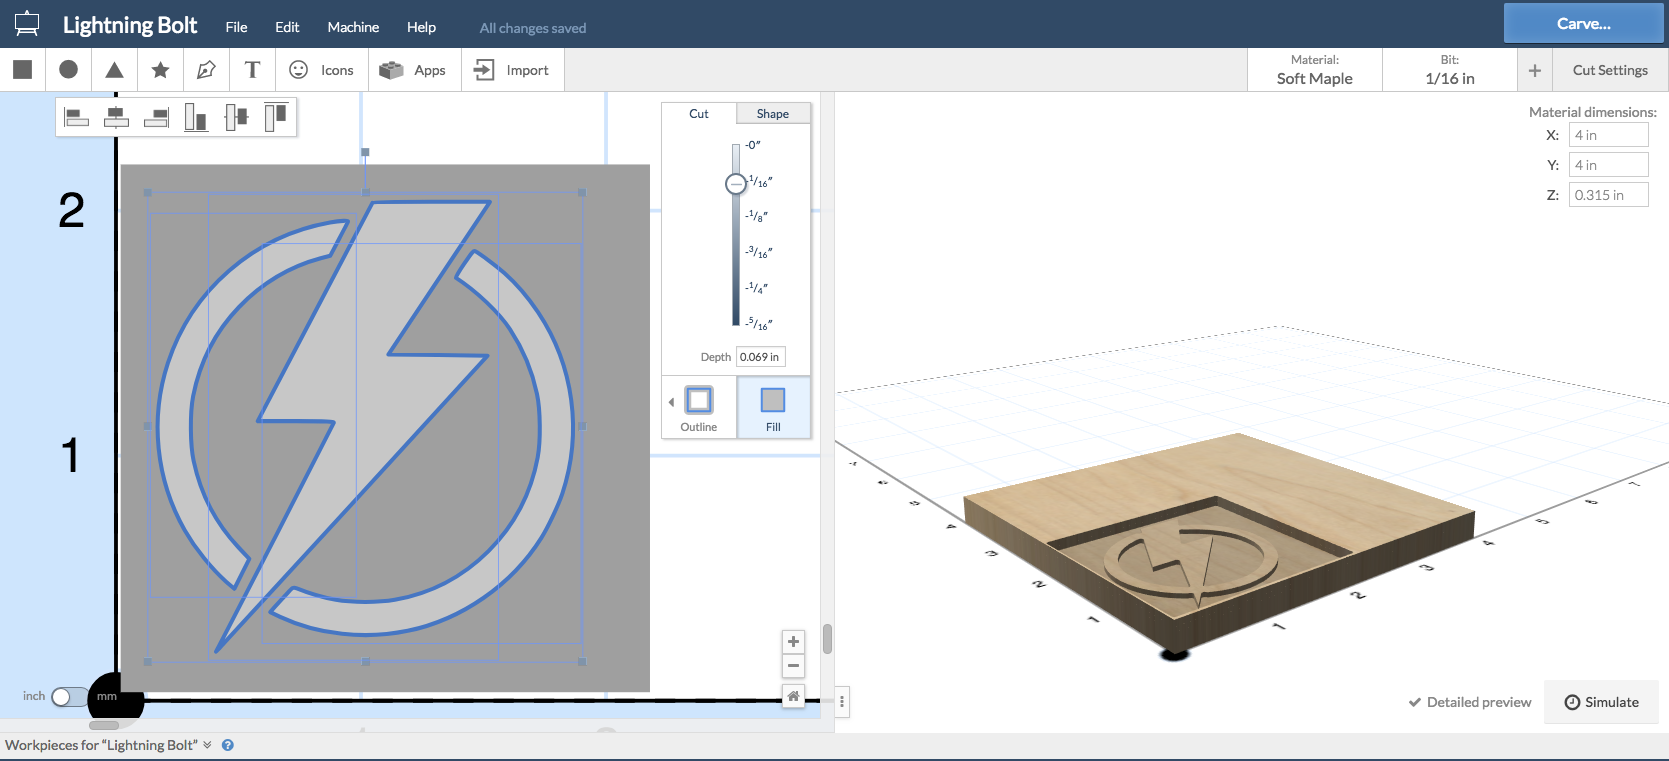This screenshot has height=761, width=1669.
Task: Click the Carve button
Action: [x=1583, y=23]
